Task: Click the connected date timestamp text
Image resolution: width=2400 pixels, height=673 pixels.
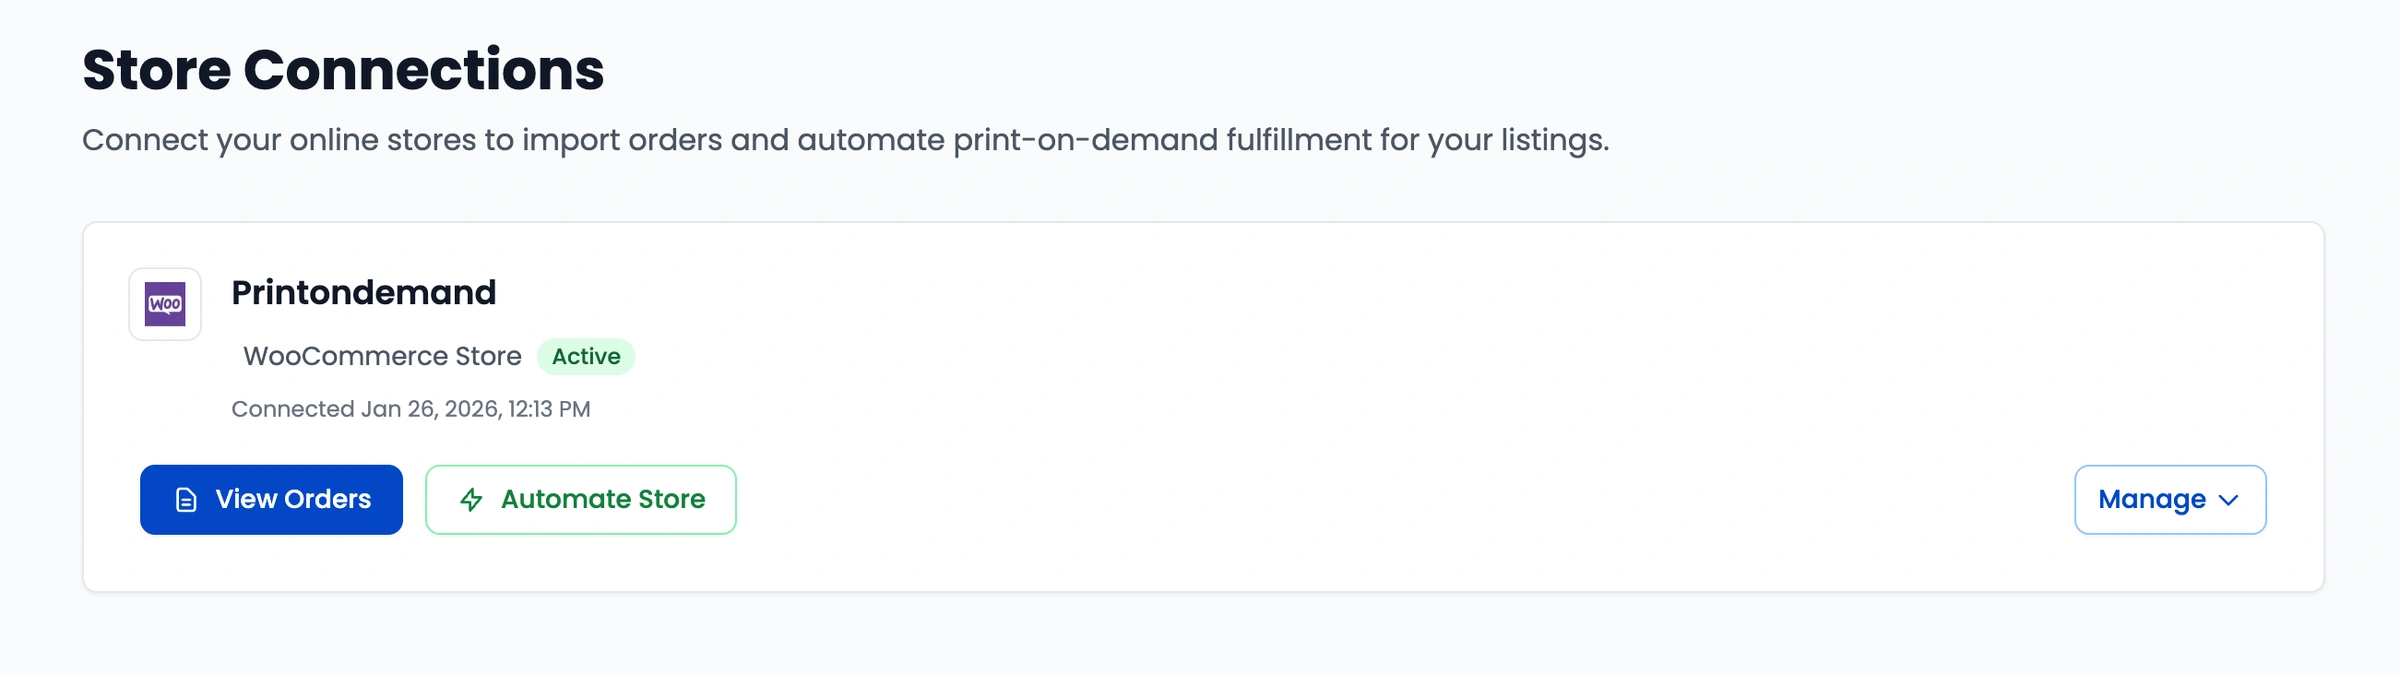Action: pyautogui.click(x=411, y=408)
